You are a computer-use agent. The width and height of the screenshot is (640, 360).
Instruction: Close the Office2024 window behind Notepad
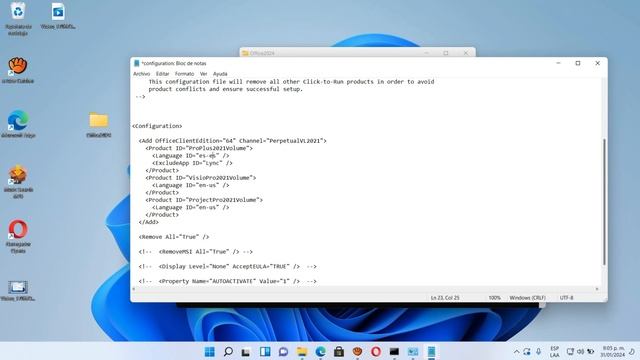tap(466, 53)
